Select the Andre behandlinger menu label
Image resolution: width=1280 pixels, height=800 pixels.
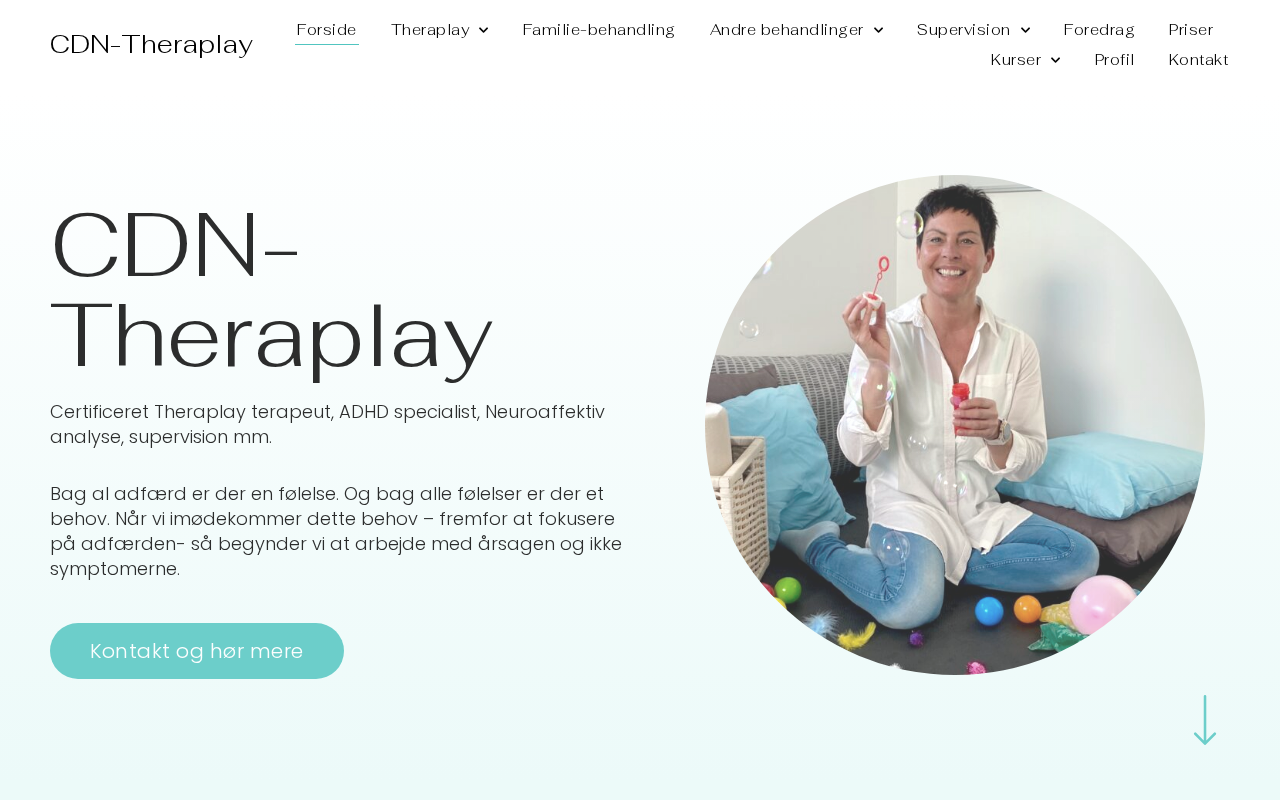tap(787, 30)
